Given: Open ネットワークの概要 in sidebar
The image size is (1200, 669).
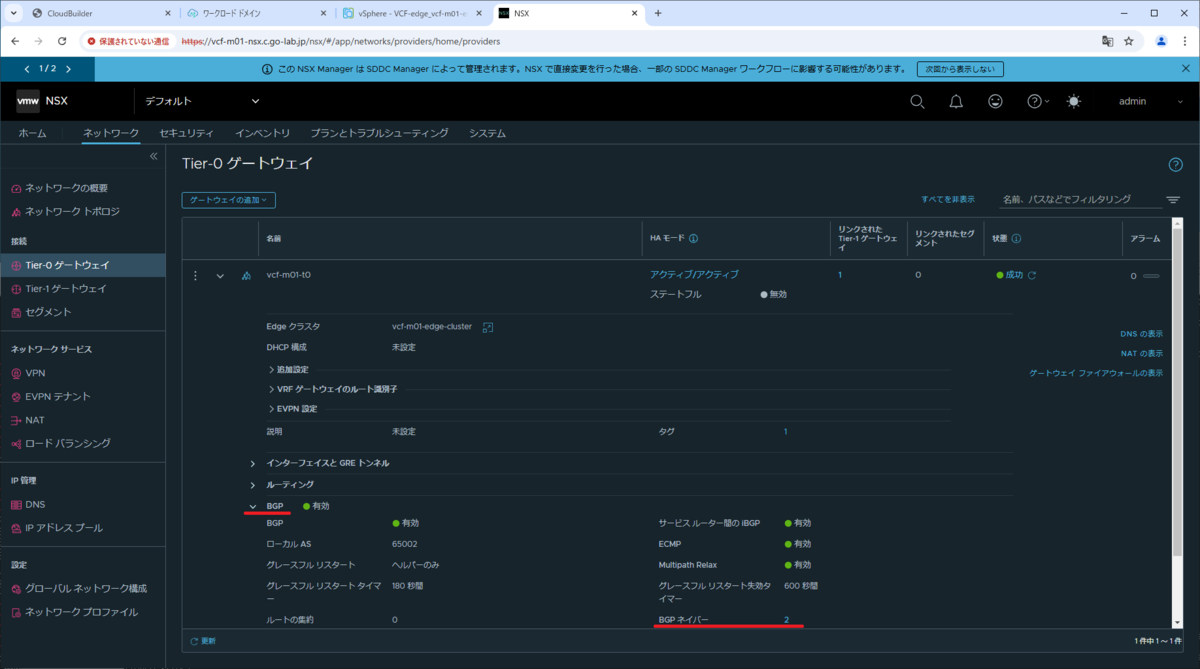Looking at the screenshot, I should [66, 188].
